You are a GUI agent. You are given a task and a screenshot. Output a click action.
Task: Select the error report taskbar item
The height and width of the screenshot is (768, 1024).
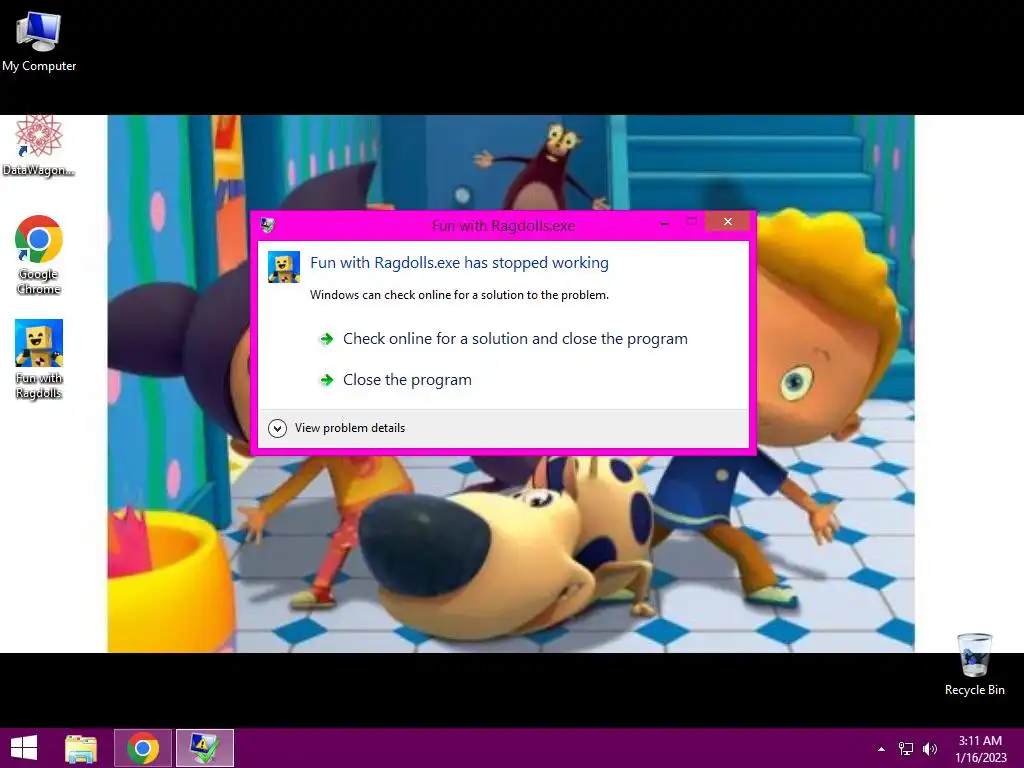point(204,748)
